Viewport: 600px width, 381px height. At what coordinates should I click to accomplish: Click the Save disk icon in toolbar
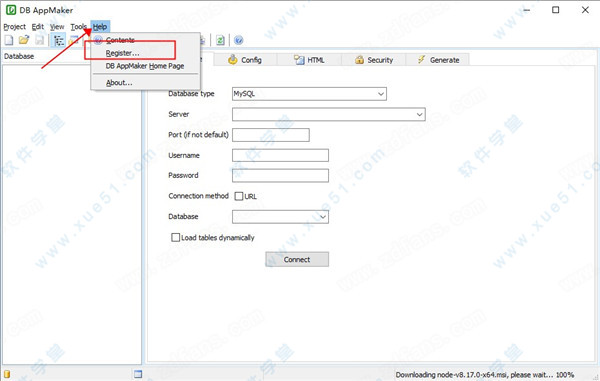coord(39,40)
